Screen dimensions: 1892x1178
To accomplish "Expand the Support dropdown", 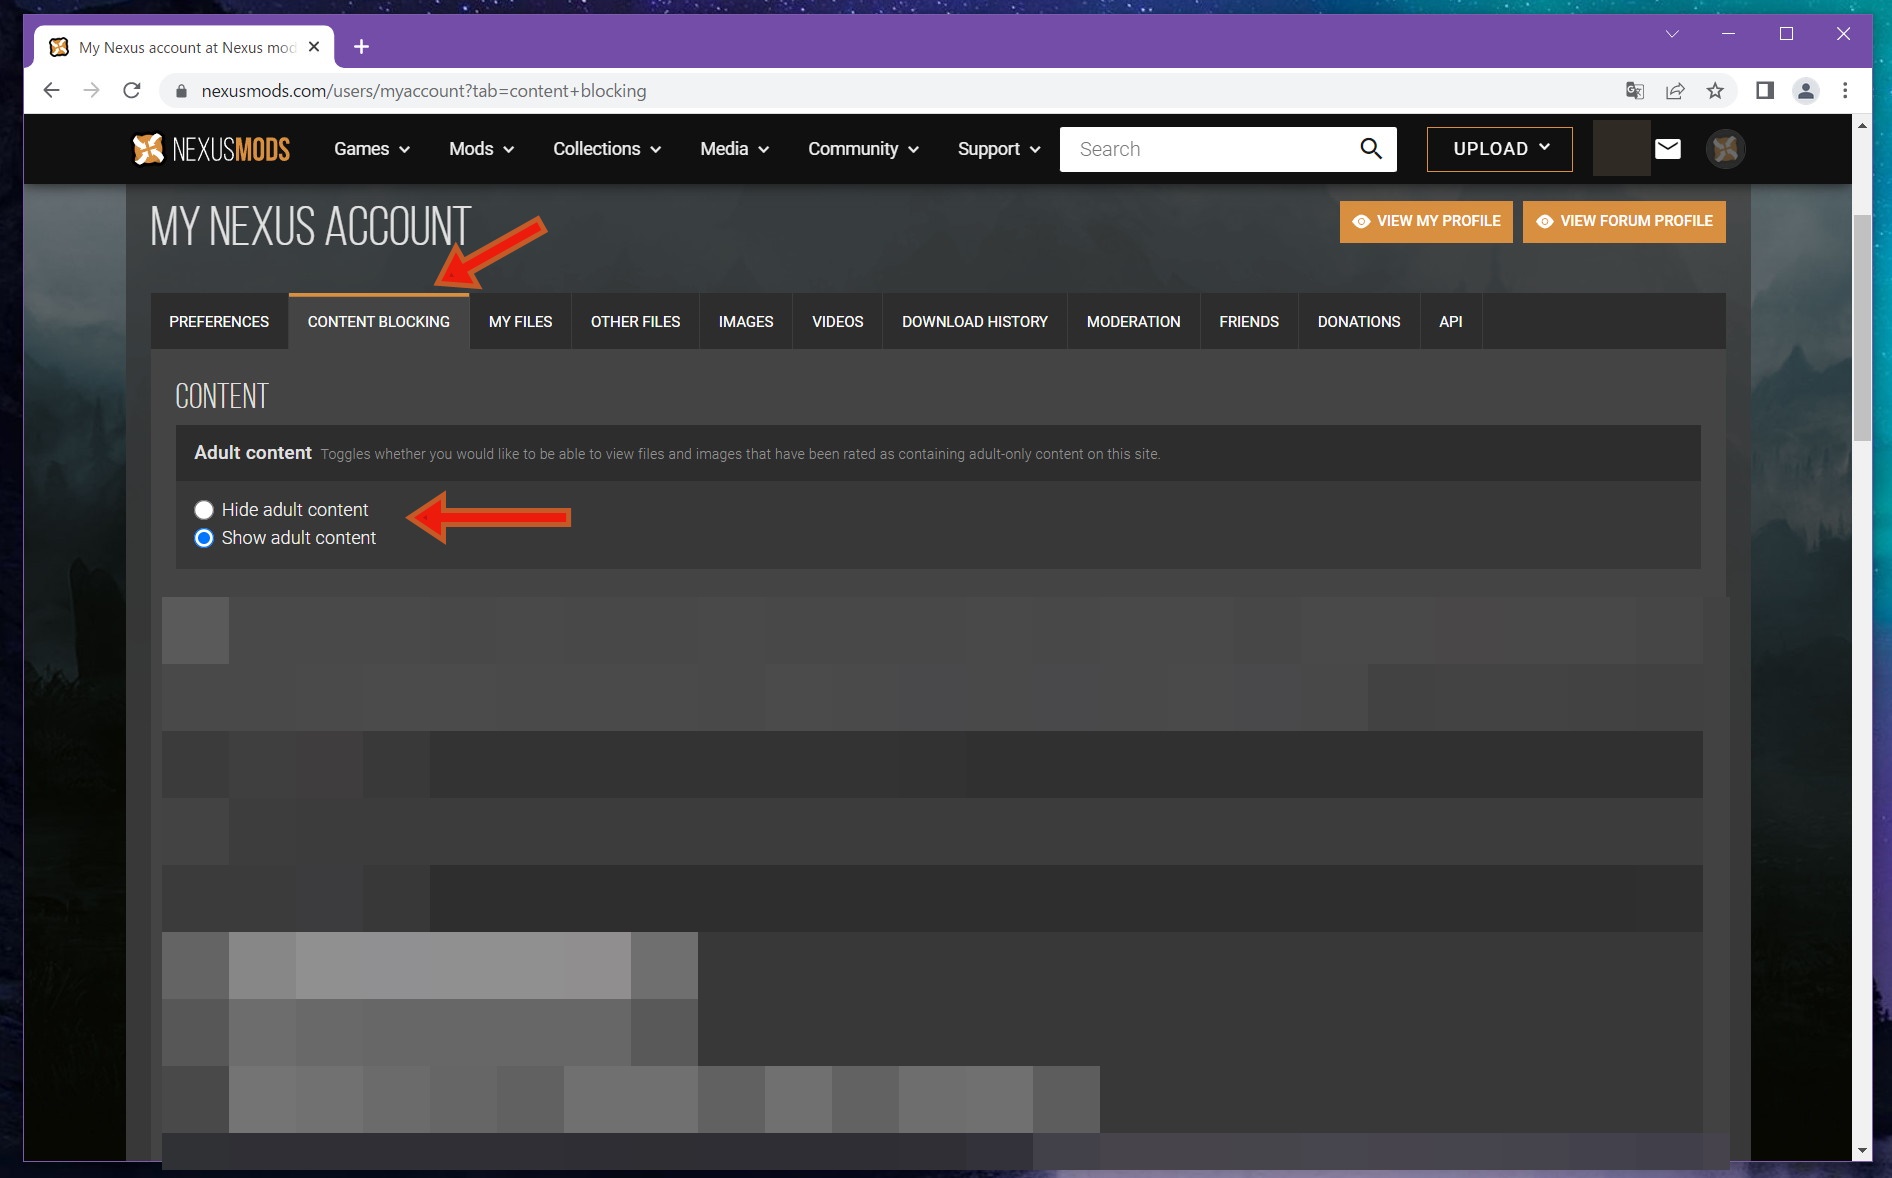I will [999, 149].
